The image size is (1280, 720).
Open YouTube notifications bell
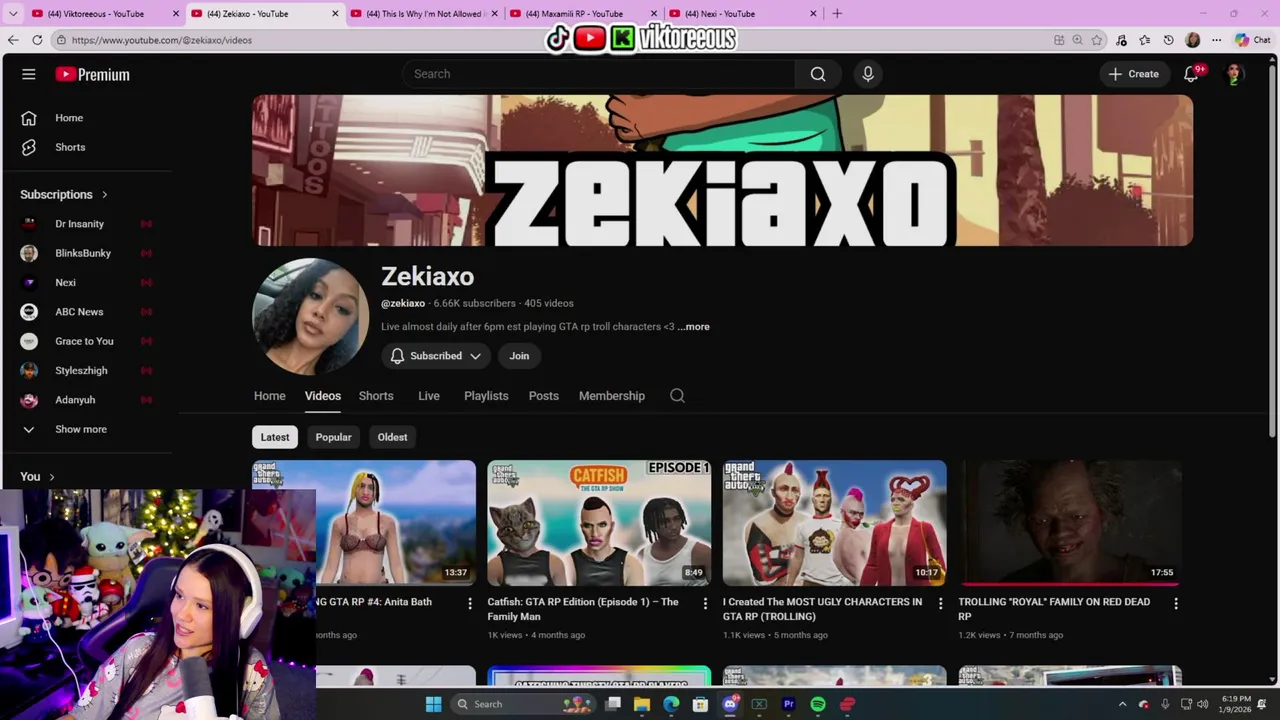tap(1191, 74)
